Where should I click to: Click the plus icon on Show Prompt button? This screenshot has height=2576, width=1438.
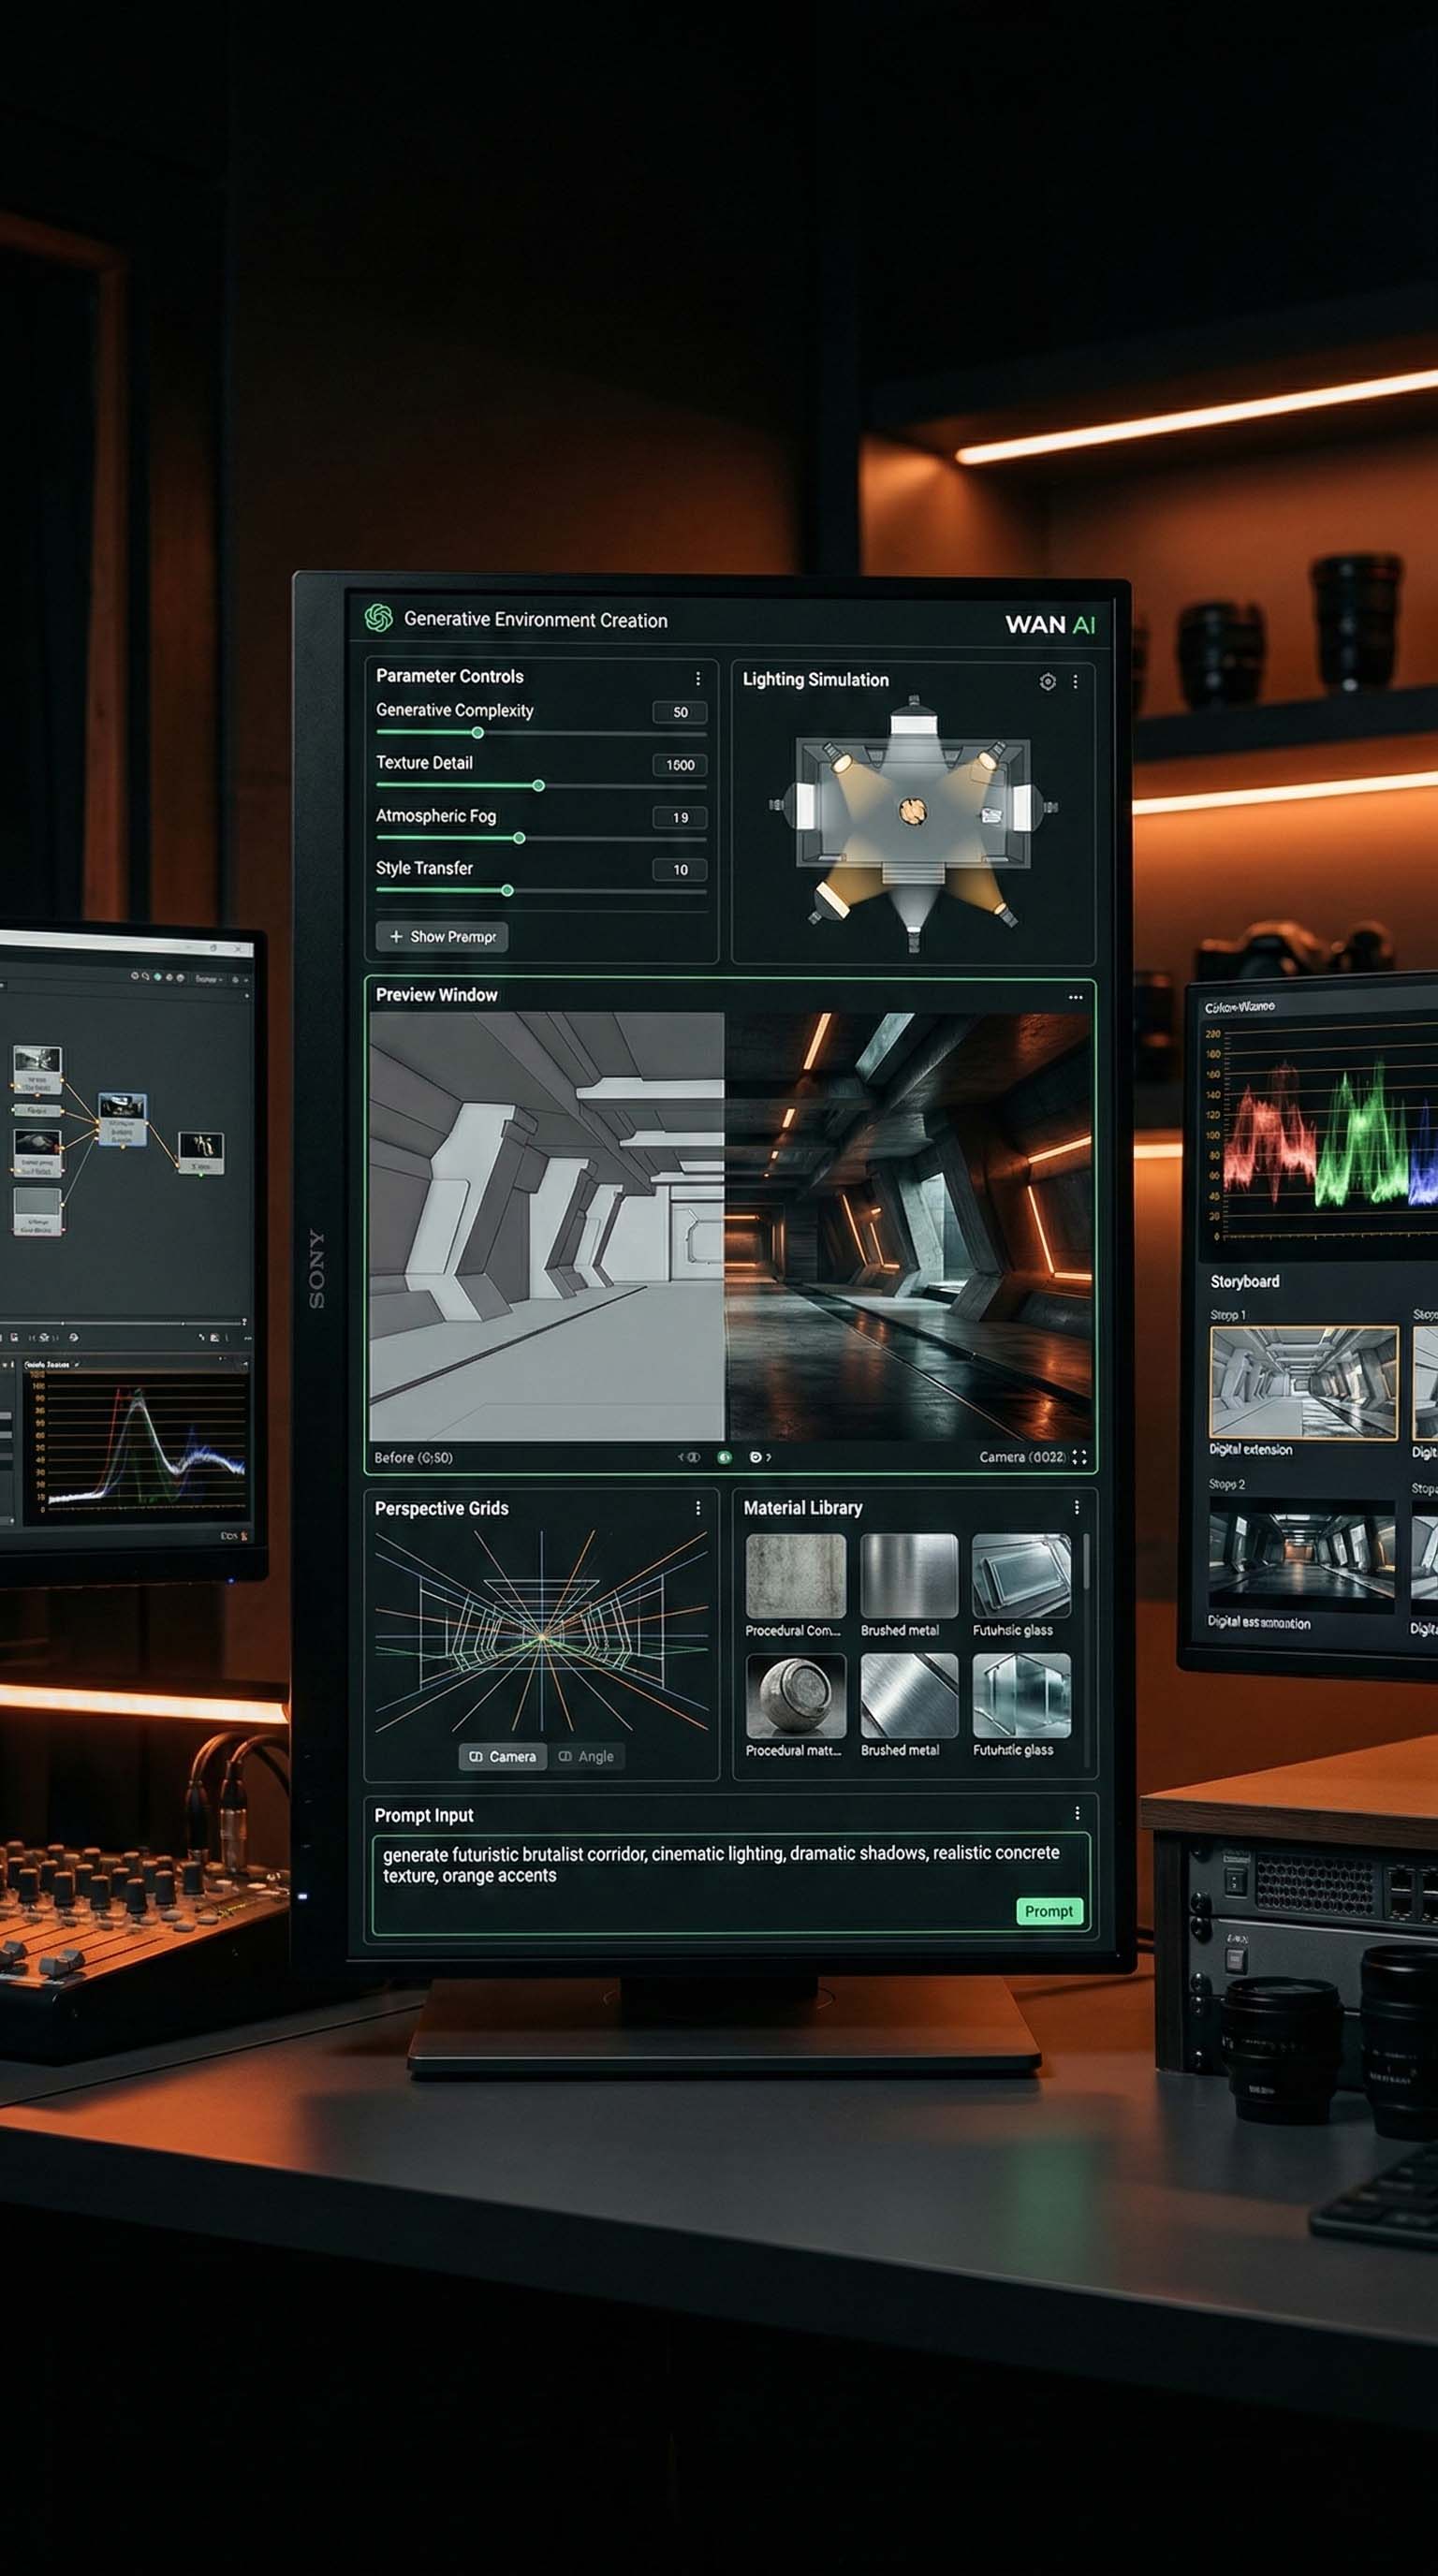[x=396, y=936]
